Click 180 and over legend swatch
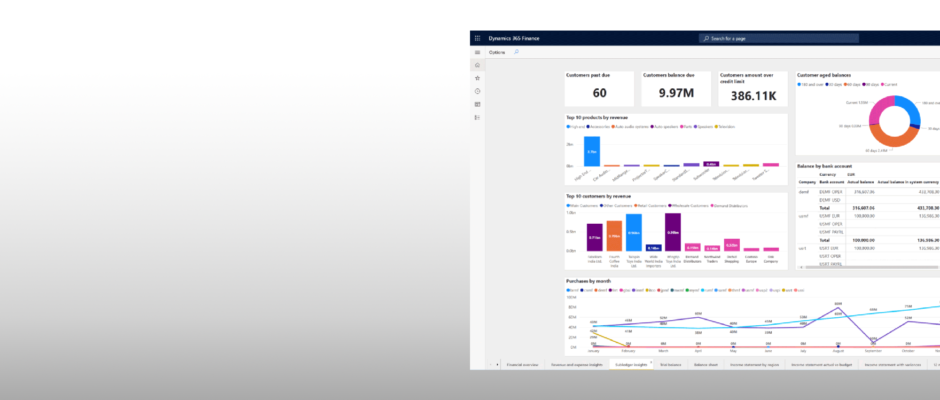 800,85
